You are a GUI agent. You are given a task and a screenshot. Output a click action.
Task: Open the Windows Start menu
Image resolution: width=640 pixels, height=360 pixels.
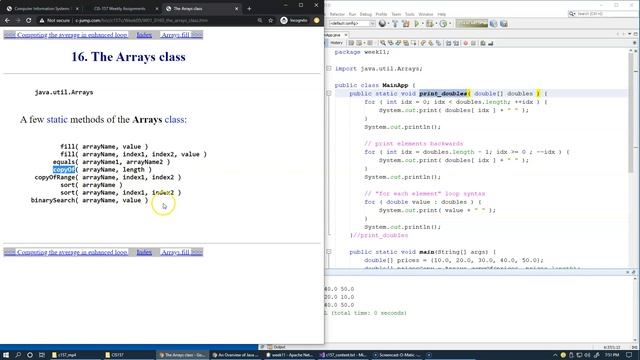(x=6, y=355)
